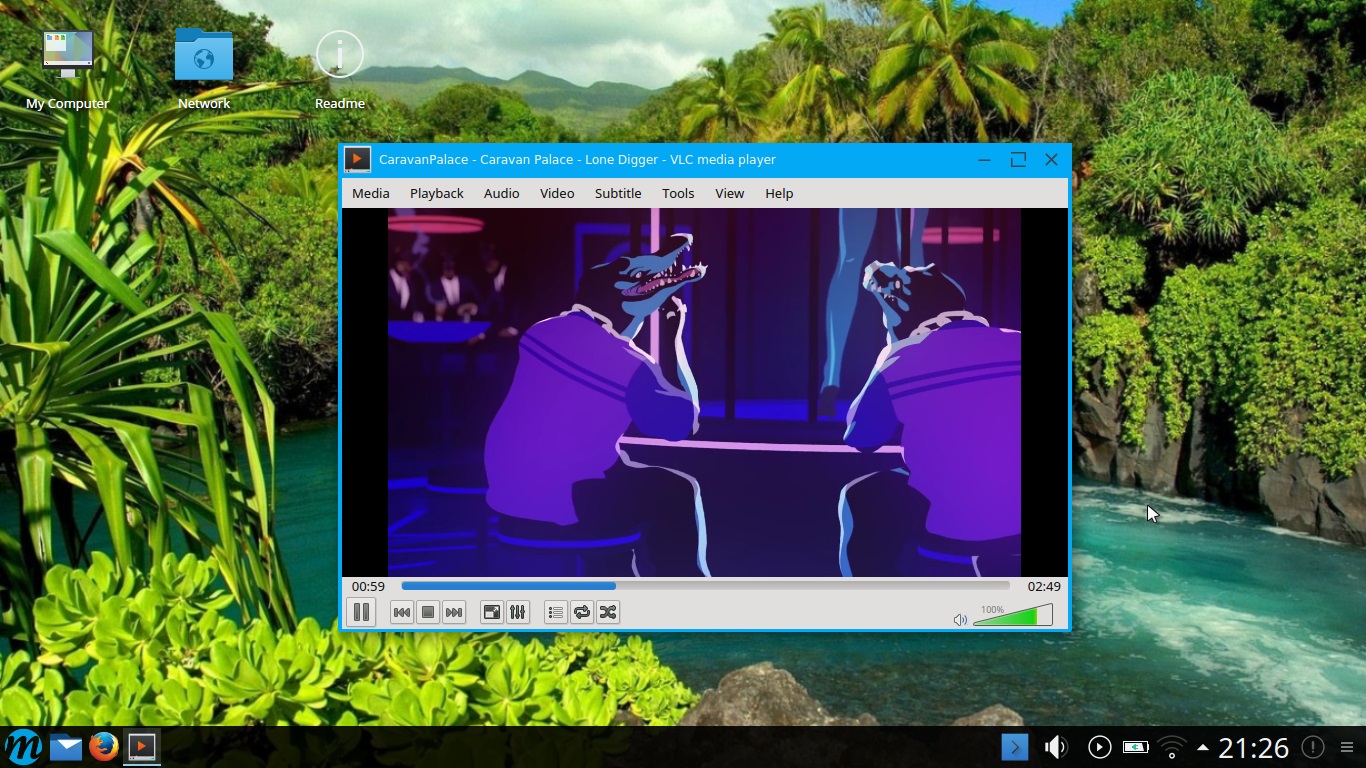Image resolution: width=1366 pixels, height=768 pixels.
Task: Toggle elapsed time 00:59 display
Action: (x=368, y=586)
